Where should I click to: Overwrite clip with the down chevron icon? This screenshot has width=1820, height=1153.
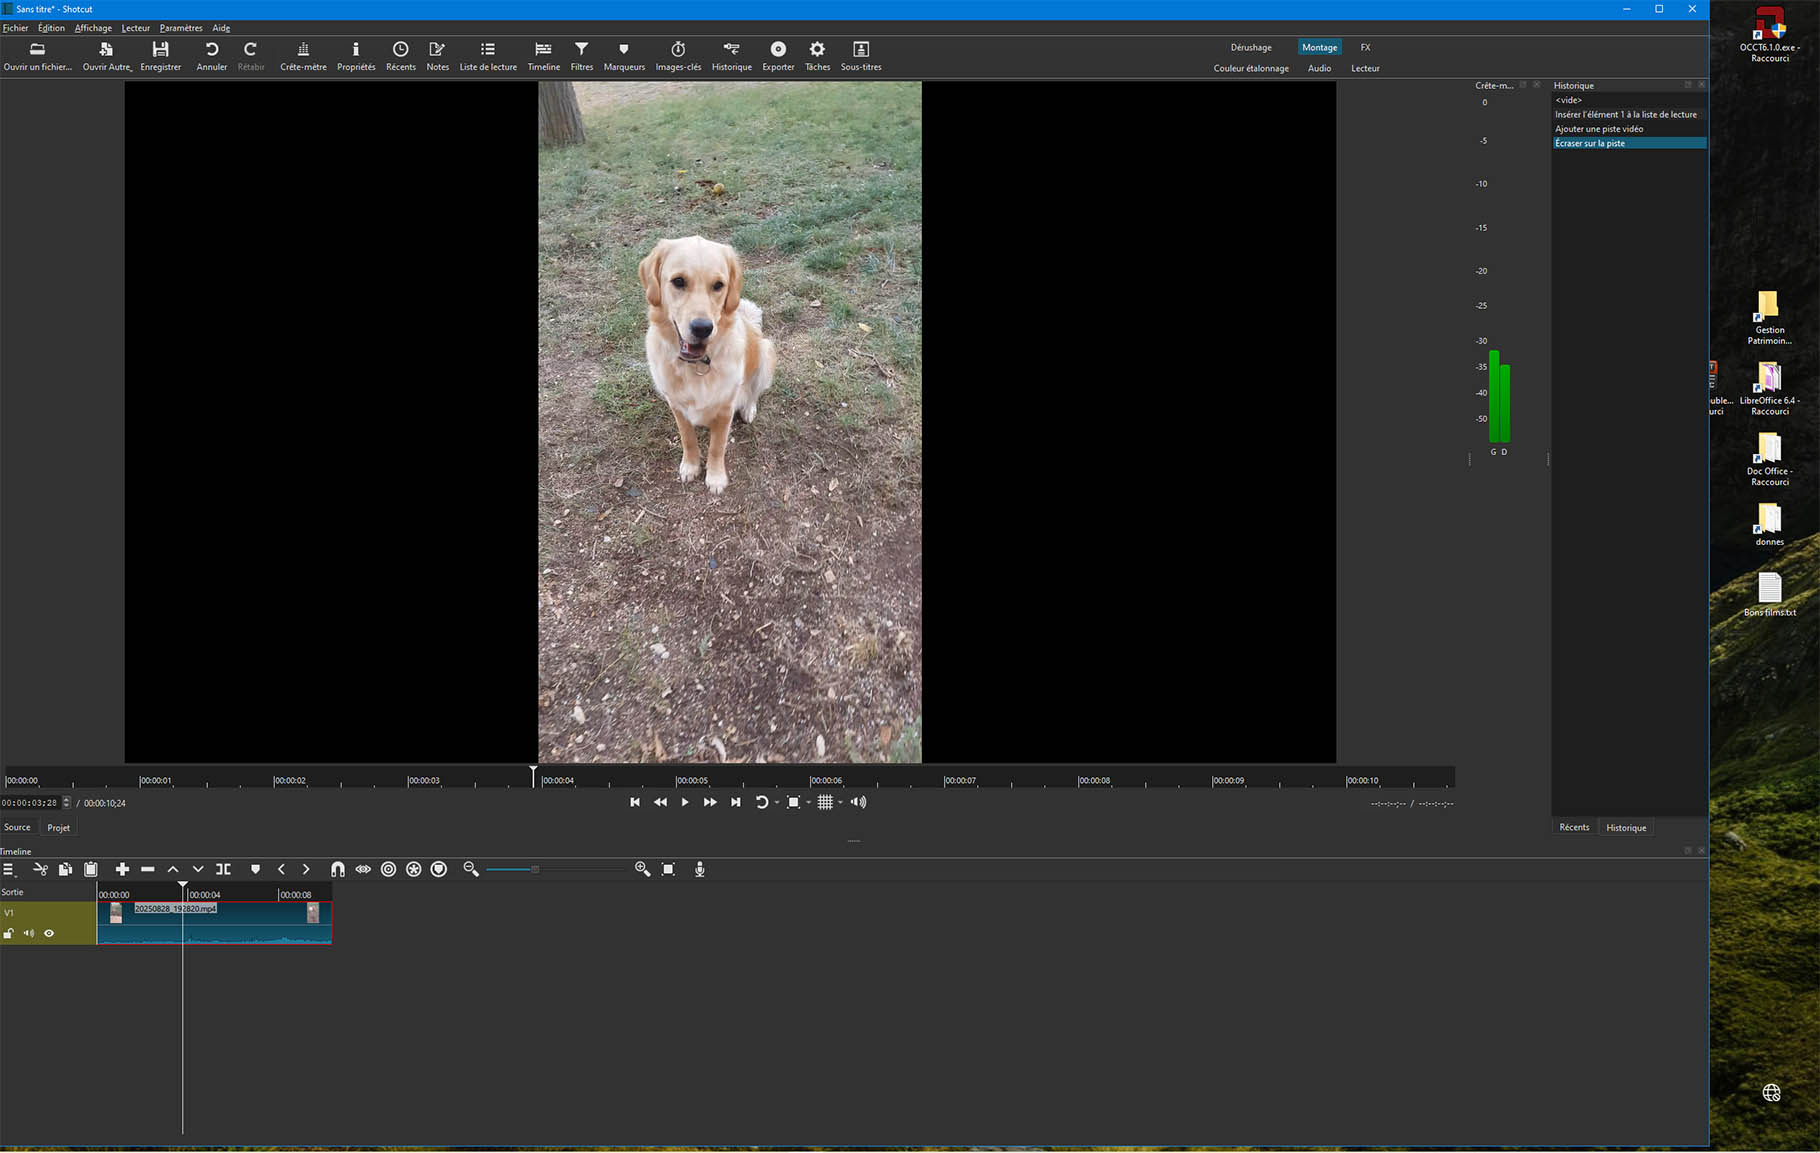click(198, 869)
